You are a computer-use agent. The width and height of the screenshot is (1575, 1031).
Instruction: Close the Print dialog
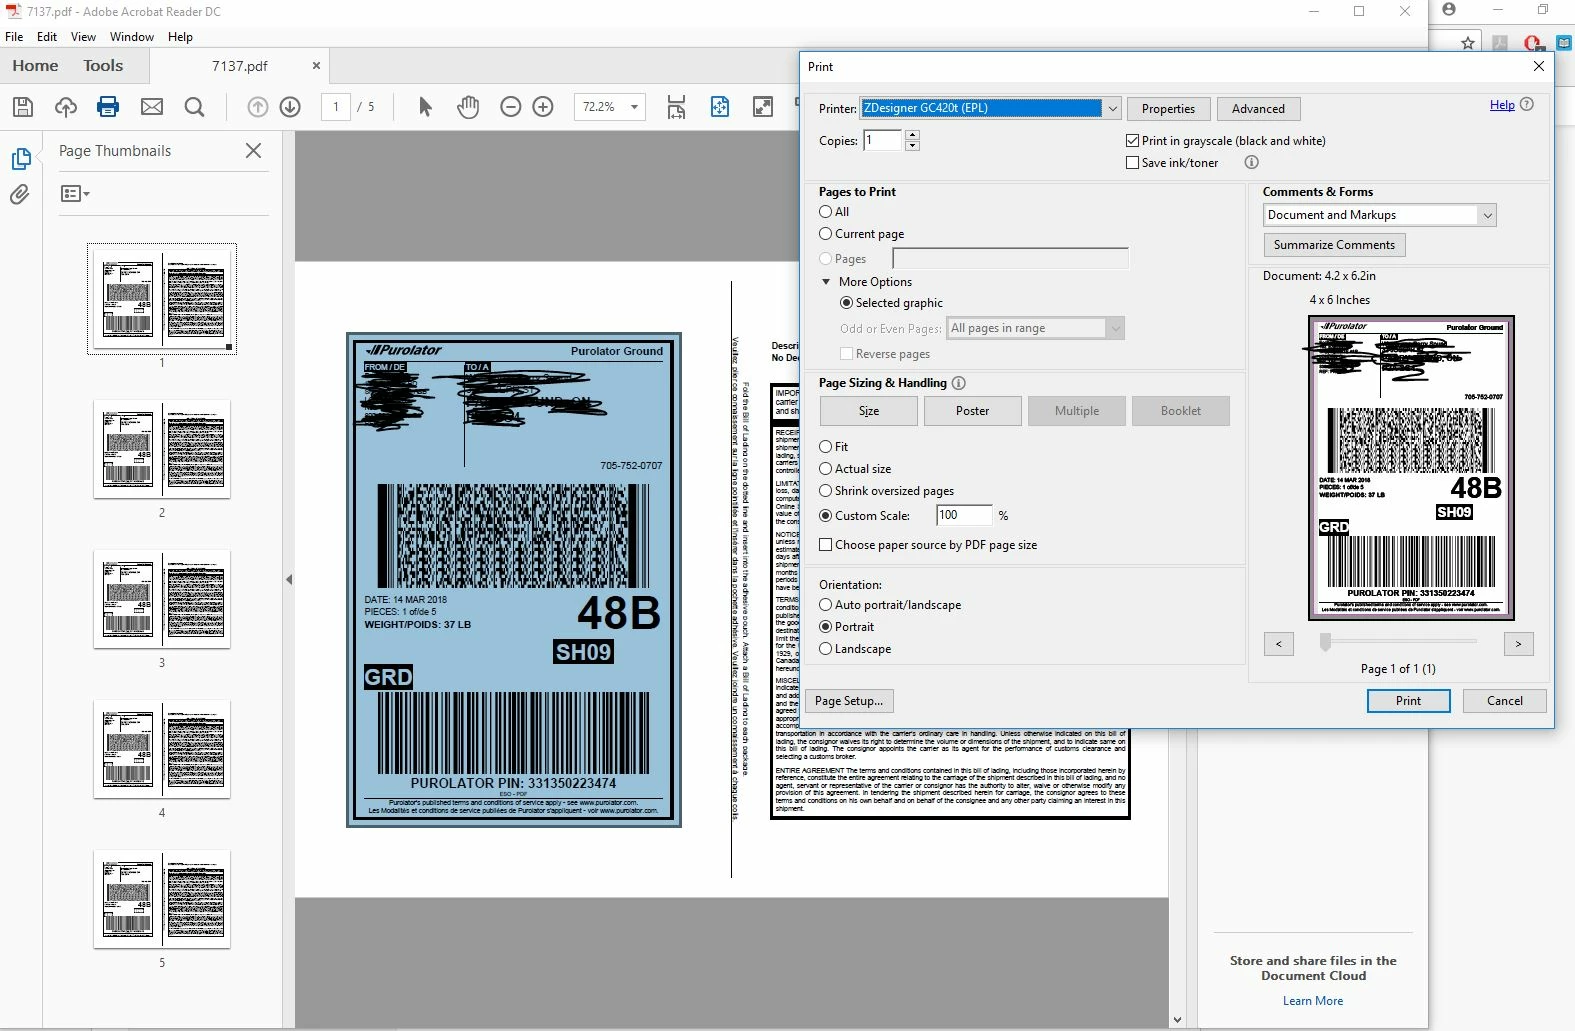(1539, 66)
